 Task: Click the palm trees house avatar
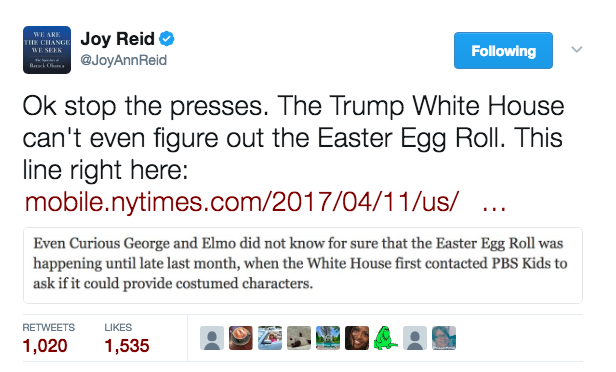(328, 338)
